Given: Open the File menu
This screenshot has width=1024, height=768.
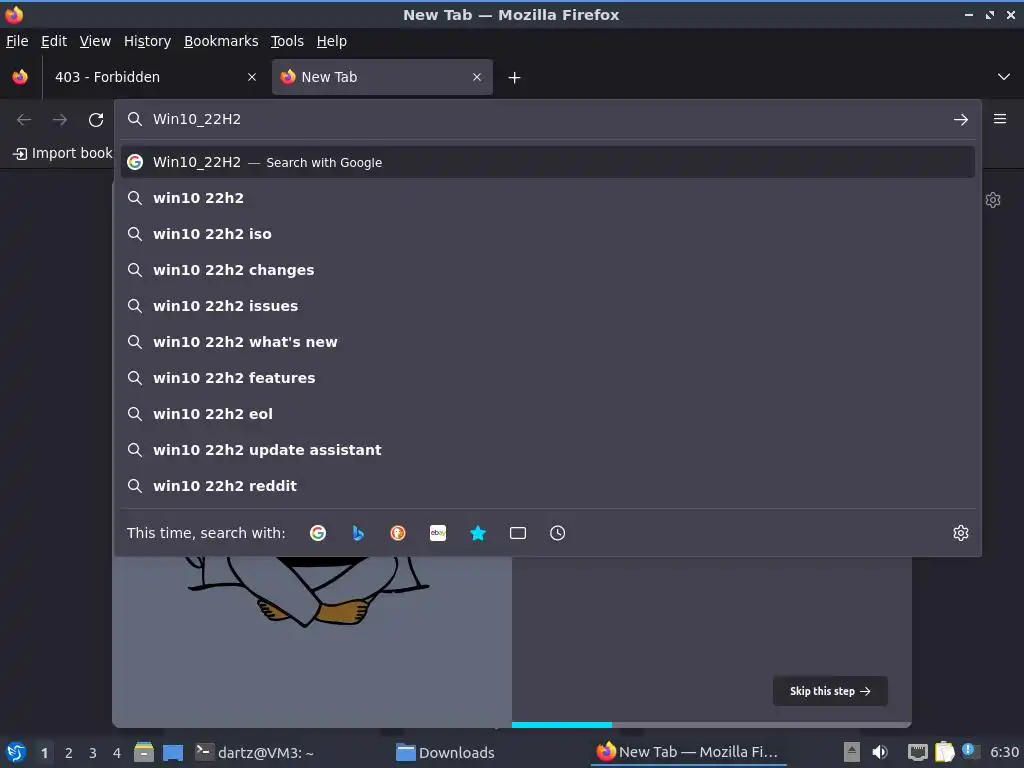Looking at the screenshot, I should point(17,41).
